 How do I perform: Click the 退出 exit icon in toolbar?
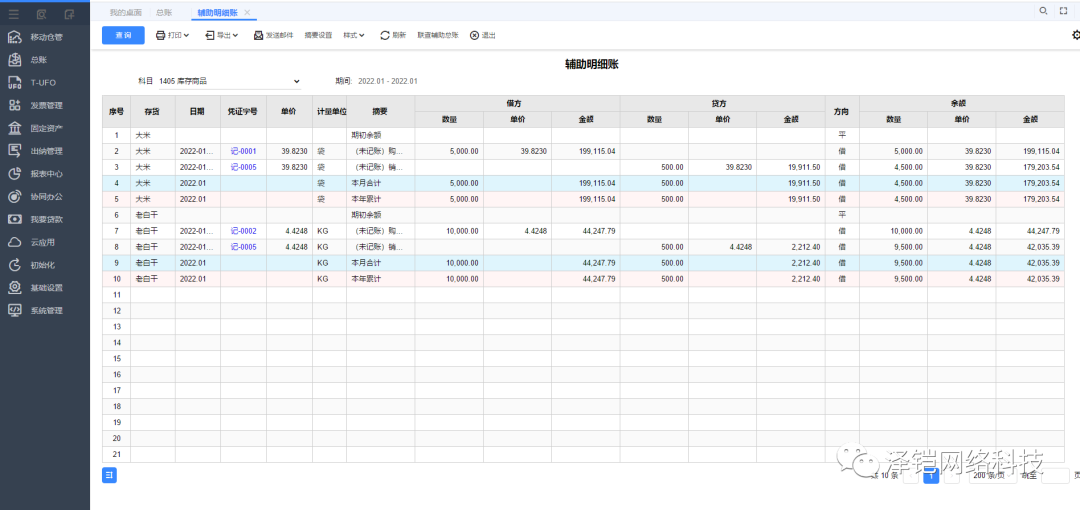[x=474, y=35]
